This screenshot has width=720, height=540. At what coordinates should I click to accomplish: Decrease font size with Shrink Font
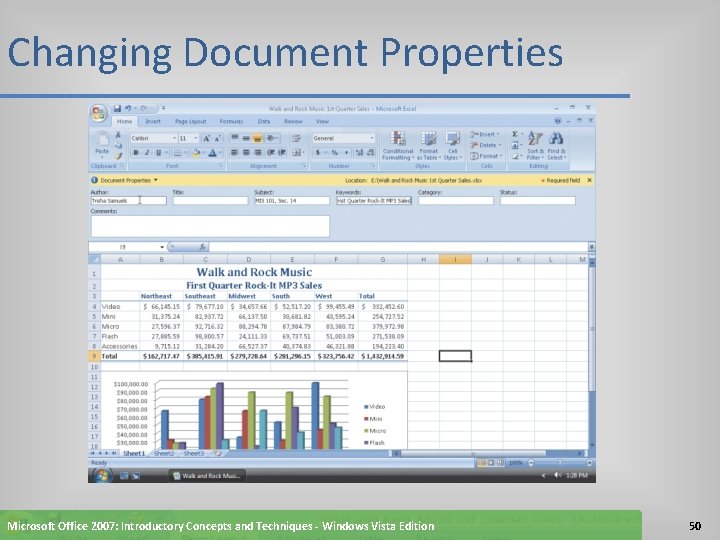point(218,138)
